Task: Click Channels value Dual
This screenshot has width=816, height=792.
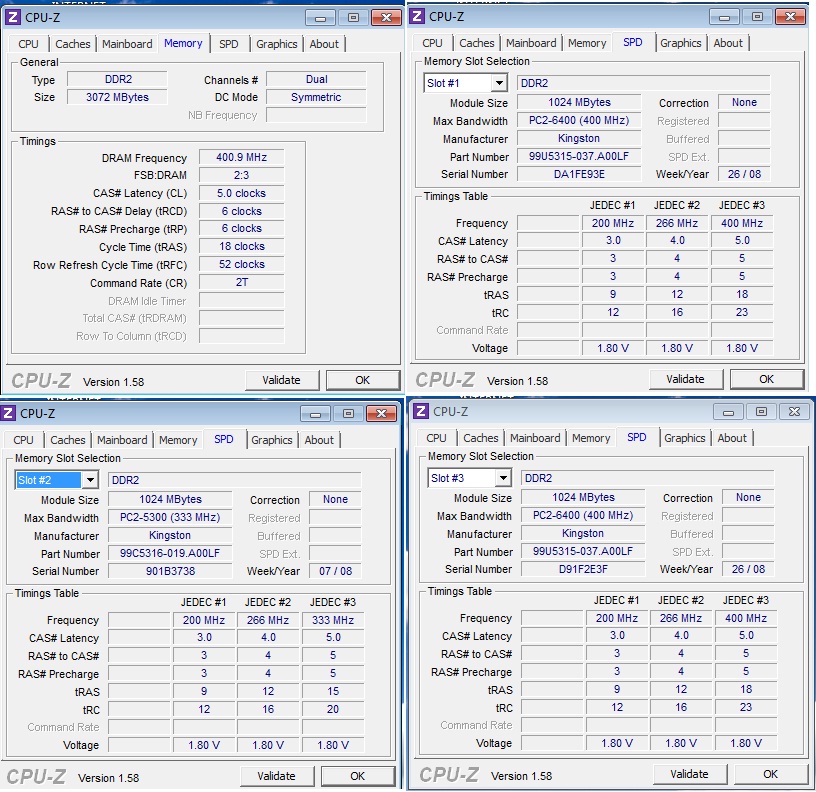Action: pyautogui.click(x=316, y=79)
